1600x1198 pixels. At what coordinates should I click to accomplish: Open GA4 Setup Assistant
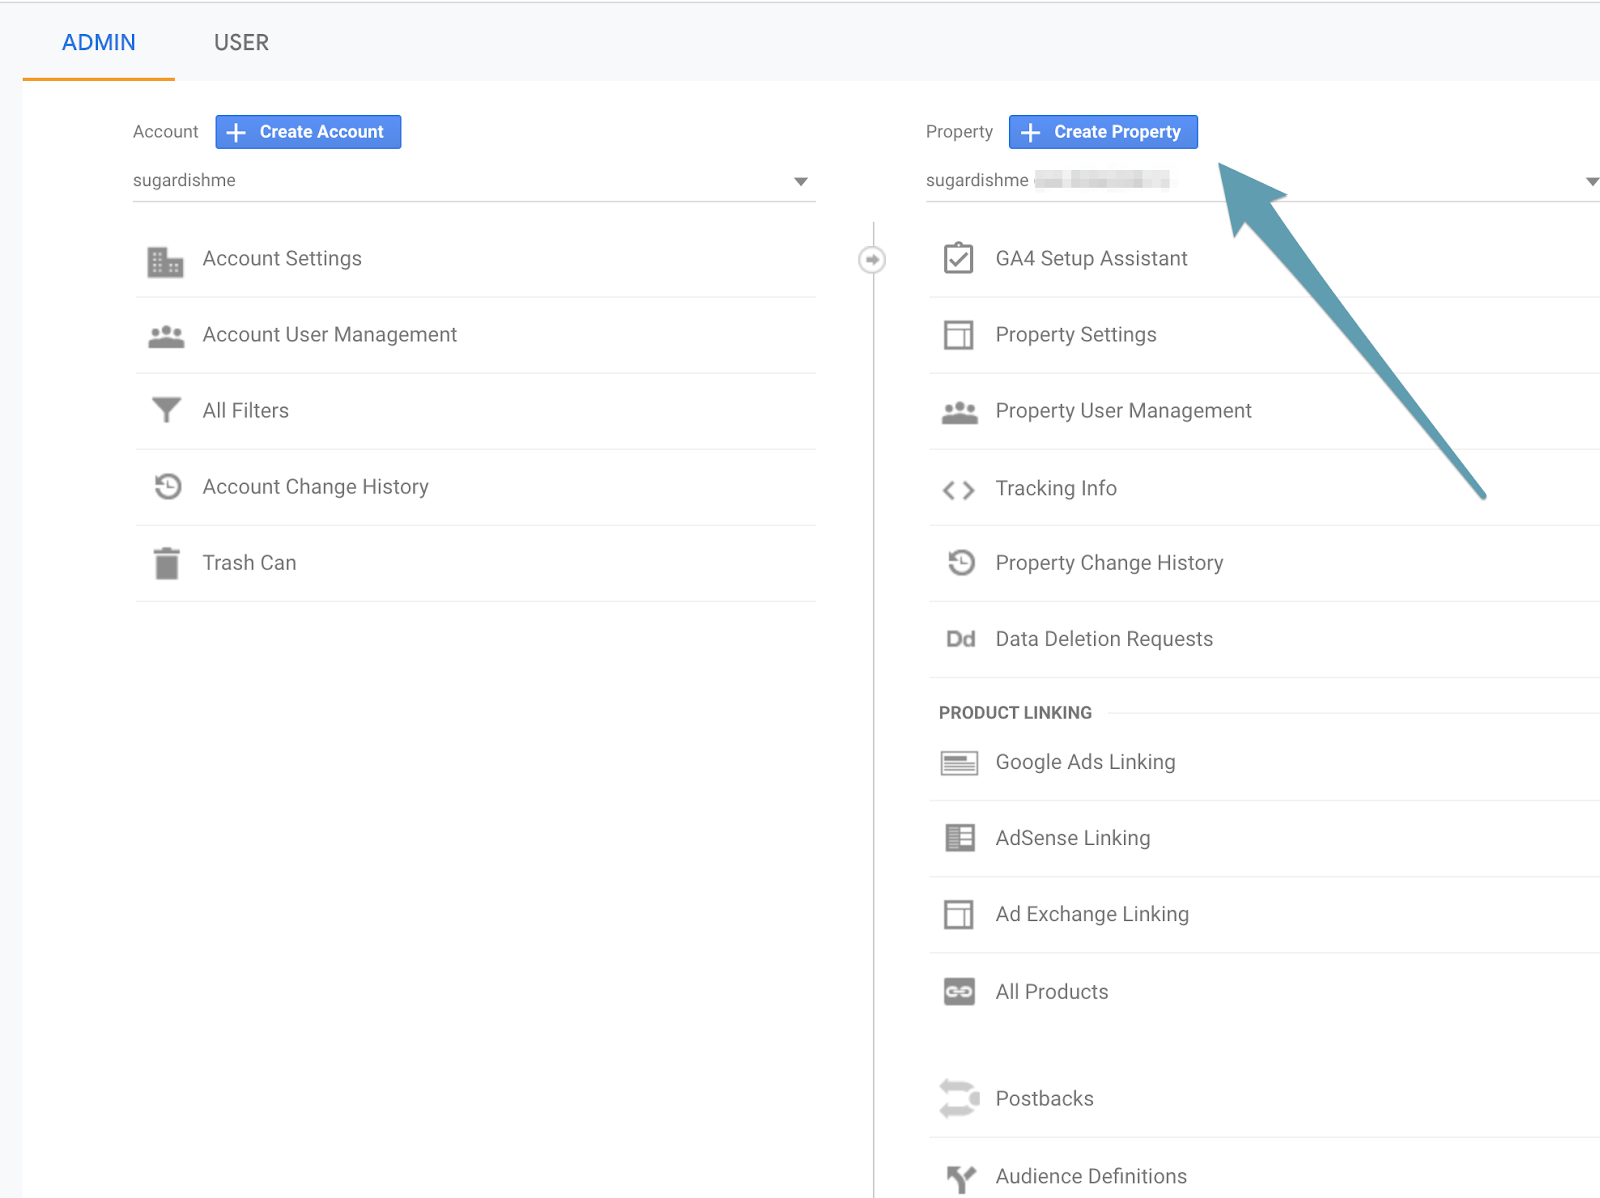[1092, 259]
